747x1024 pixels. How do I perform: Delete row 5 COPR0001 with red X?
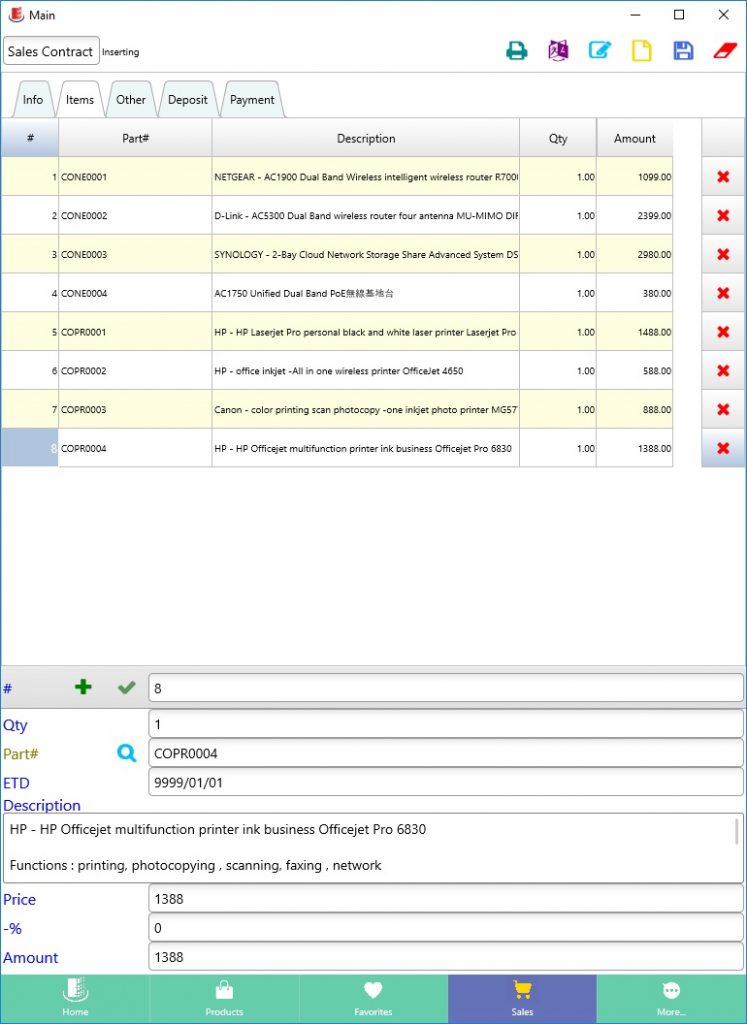coord(723,332)
